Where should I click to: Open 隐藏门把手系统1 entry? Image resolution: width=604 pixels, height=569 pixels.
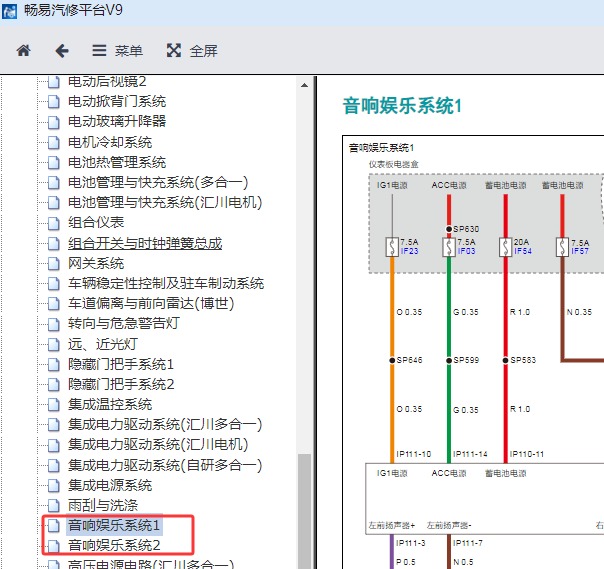coord(121,364)
